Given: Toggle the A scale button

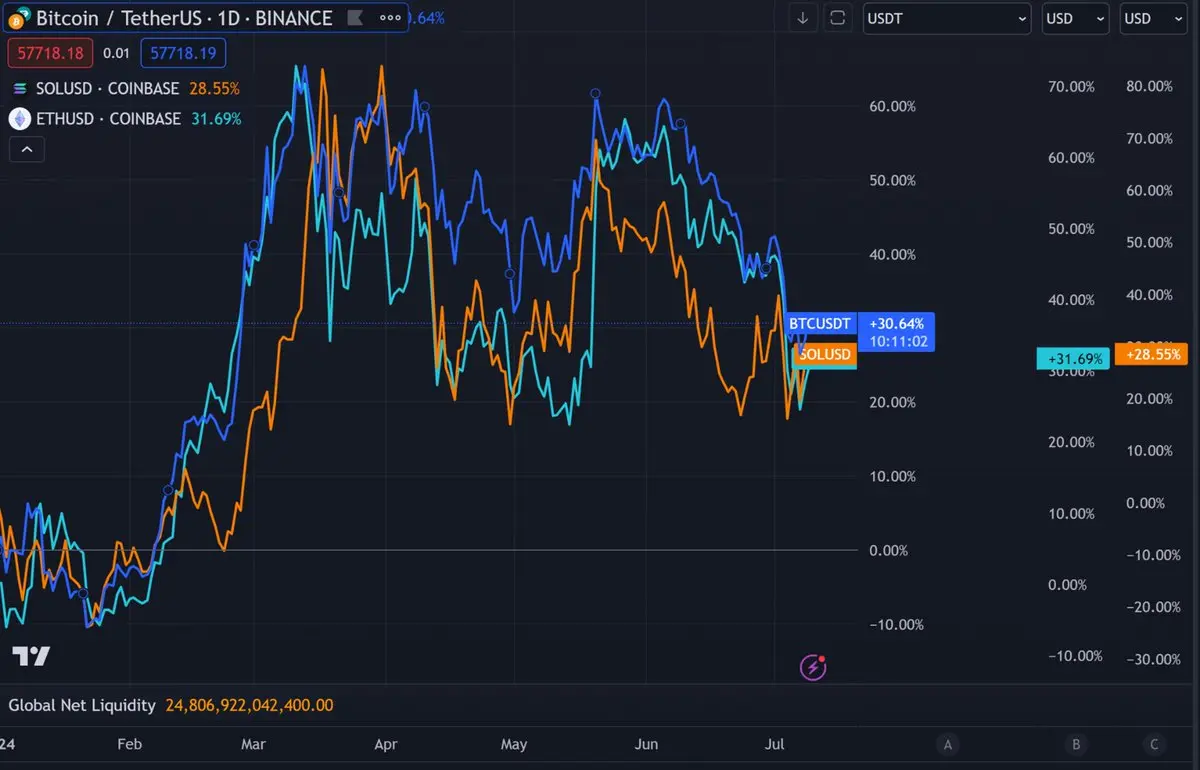Looking at the screenshot, I should point(946,744).
